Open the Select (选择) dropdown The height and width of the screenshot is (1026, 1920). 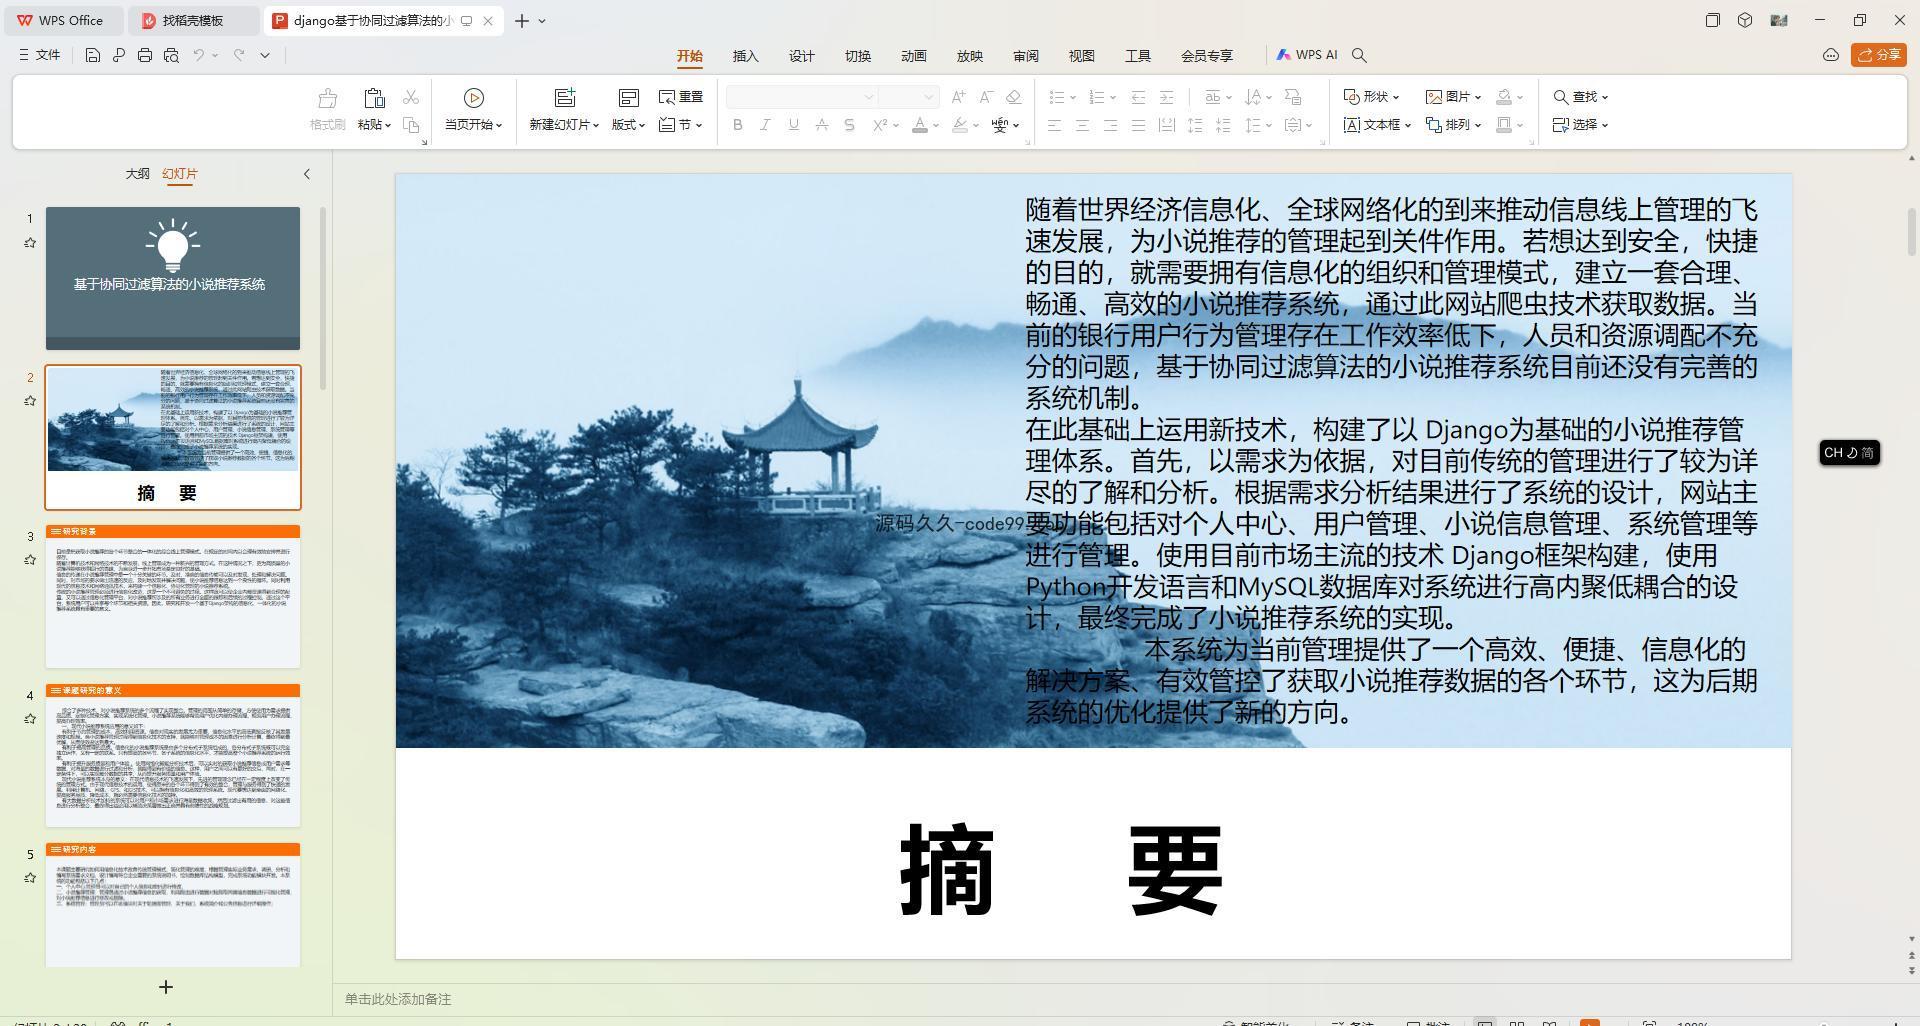1581,125
